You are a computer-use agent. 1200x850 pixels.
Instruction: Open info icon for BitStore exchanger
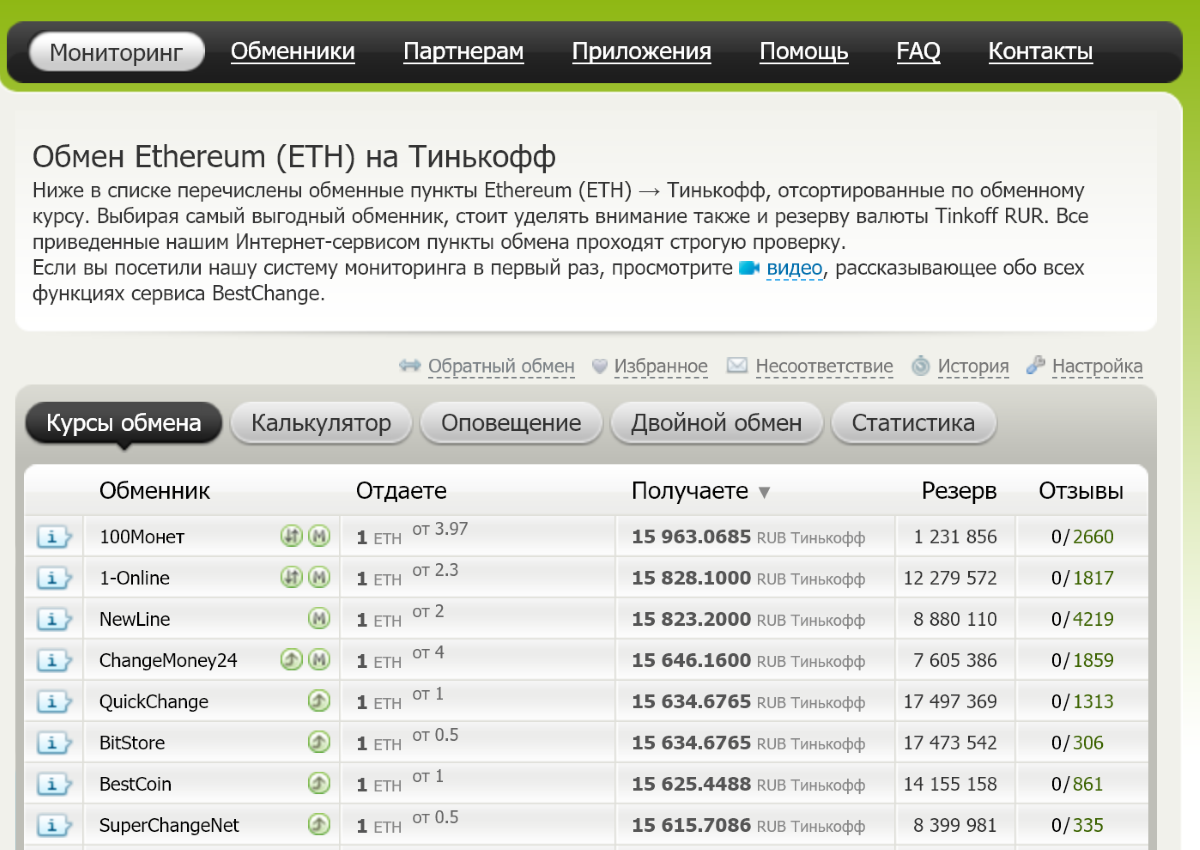(x=55, y=743)
